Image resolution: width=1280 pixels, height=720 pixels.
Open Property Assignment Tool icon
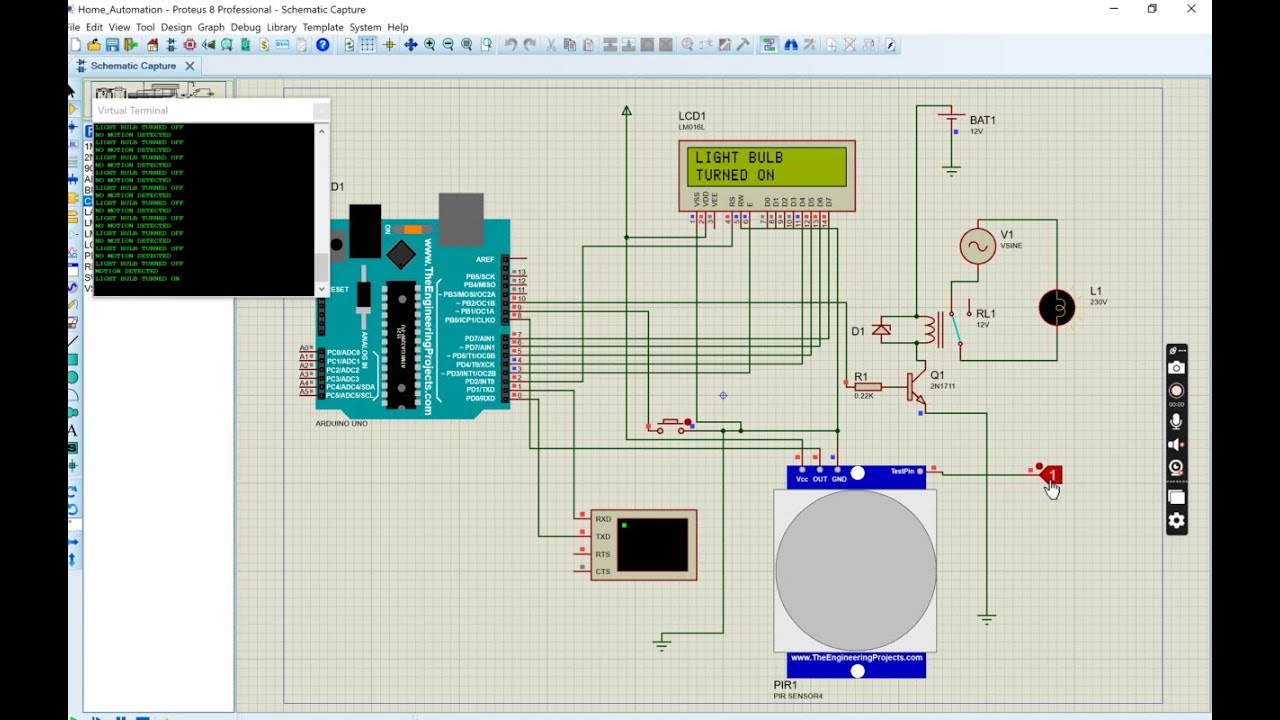[810, 45]
